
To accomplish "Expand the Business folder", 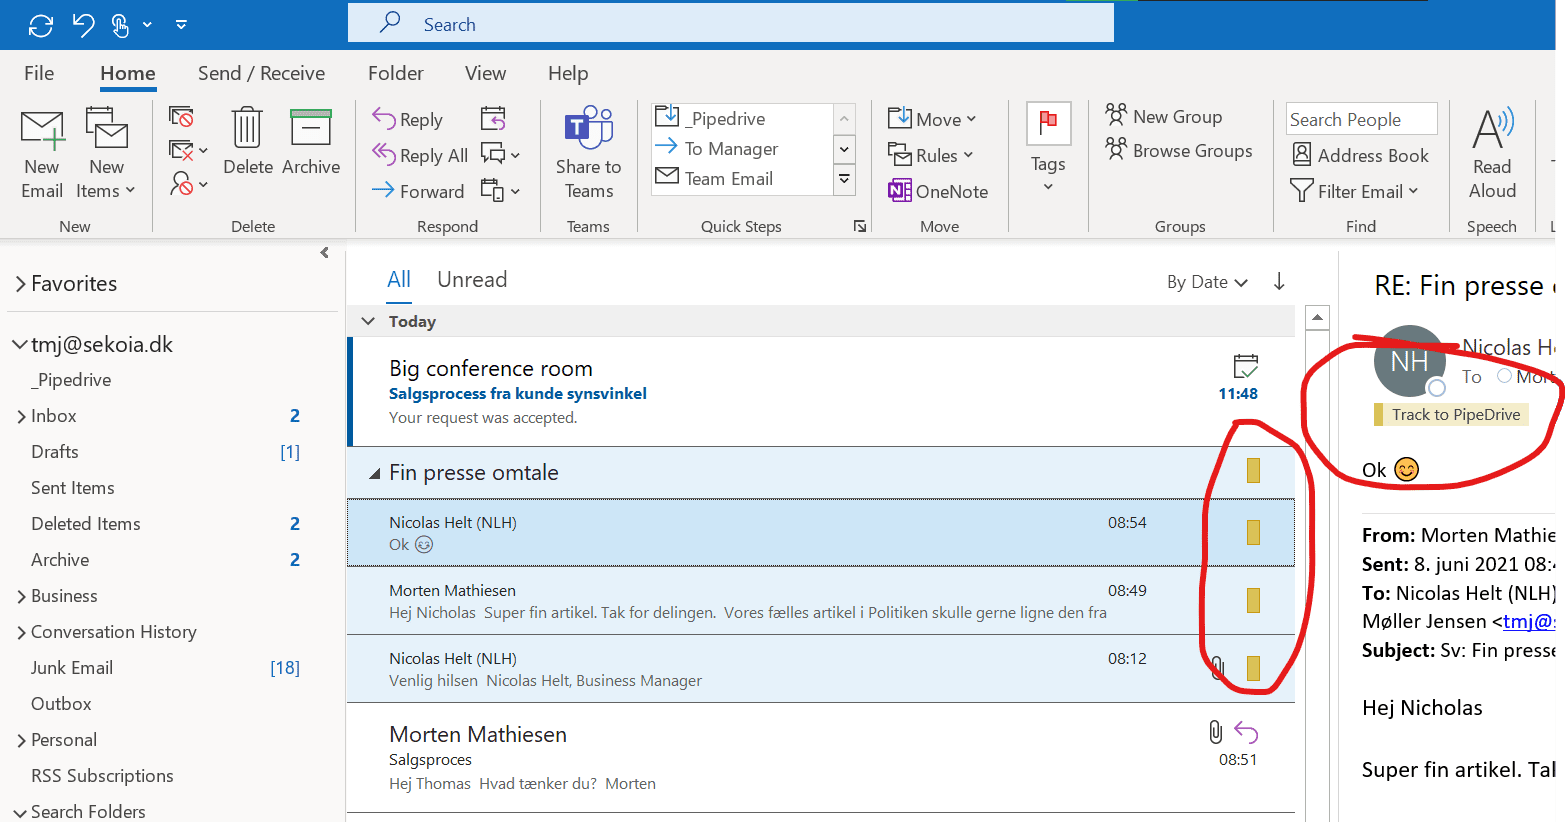I will pos(21,597).
